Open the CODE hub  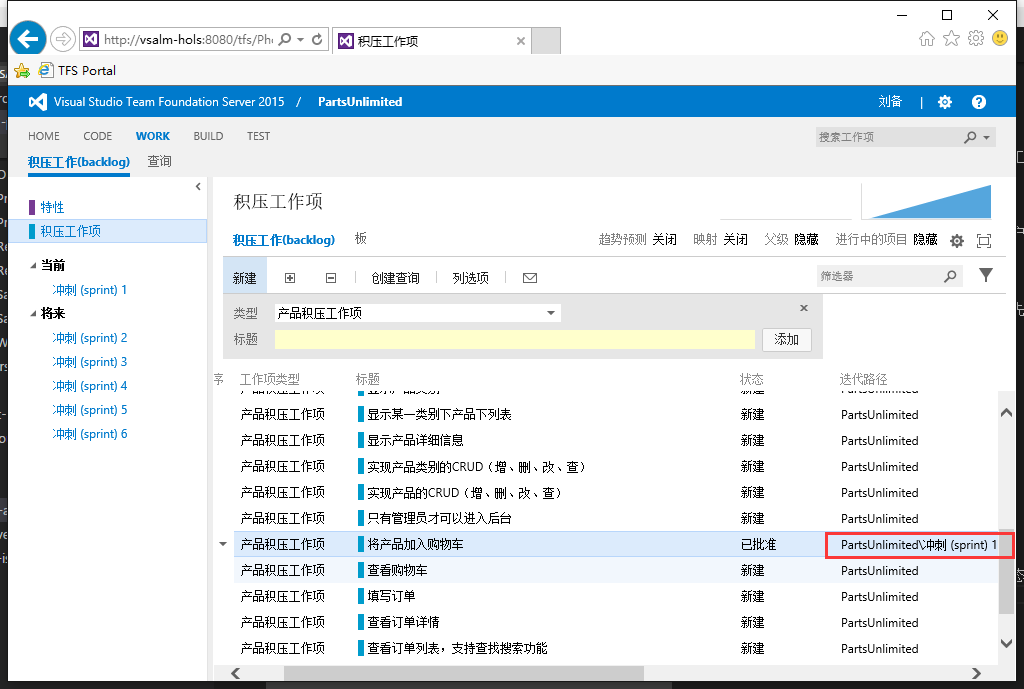(x=97, y=136)
